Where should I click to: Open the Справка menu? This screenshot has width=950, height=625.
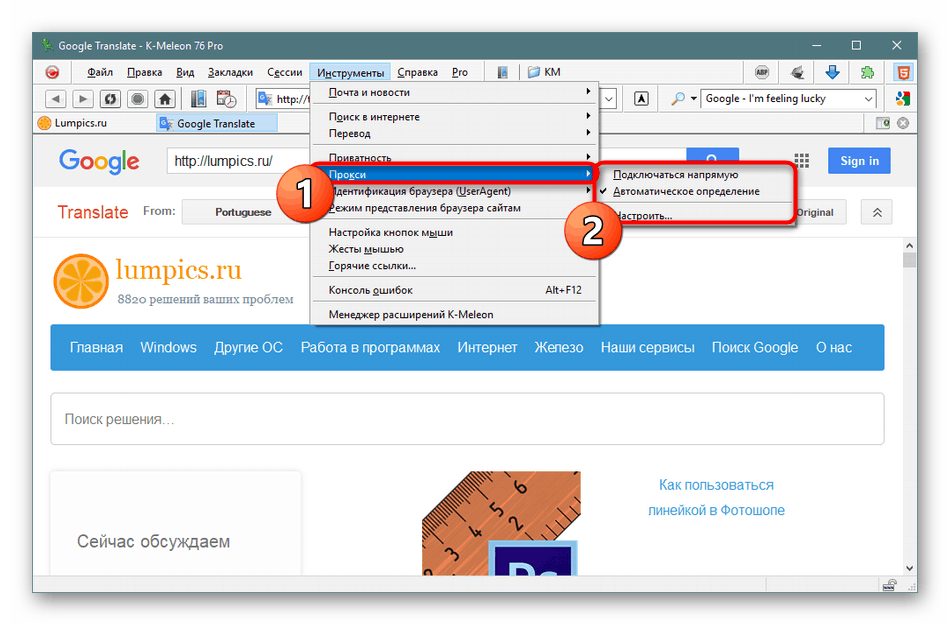coord(417,72)
